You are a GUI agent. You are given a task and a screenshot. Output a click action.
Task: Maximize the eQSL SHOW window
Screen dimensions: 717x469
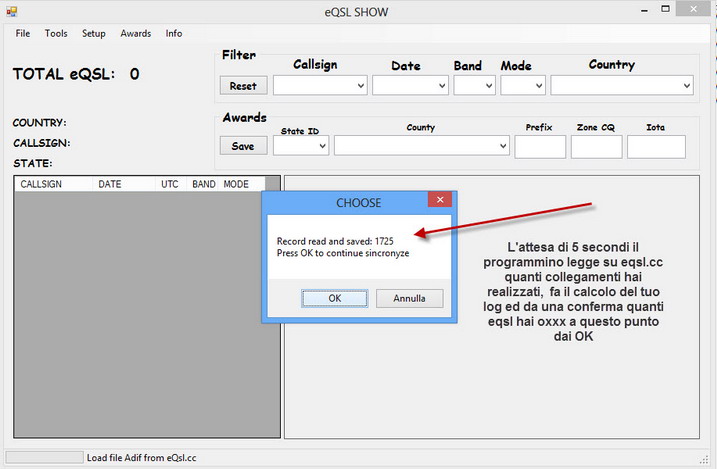click(665, 9)
